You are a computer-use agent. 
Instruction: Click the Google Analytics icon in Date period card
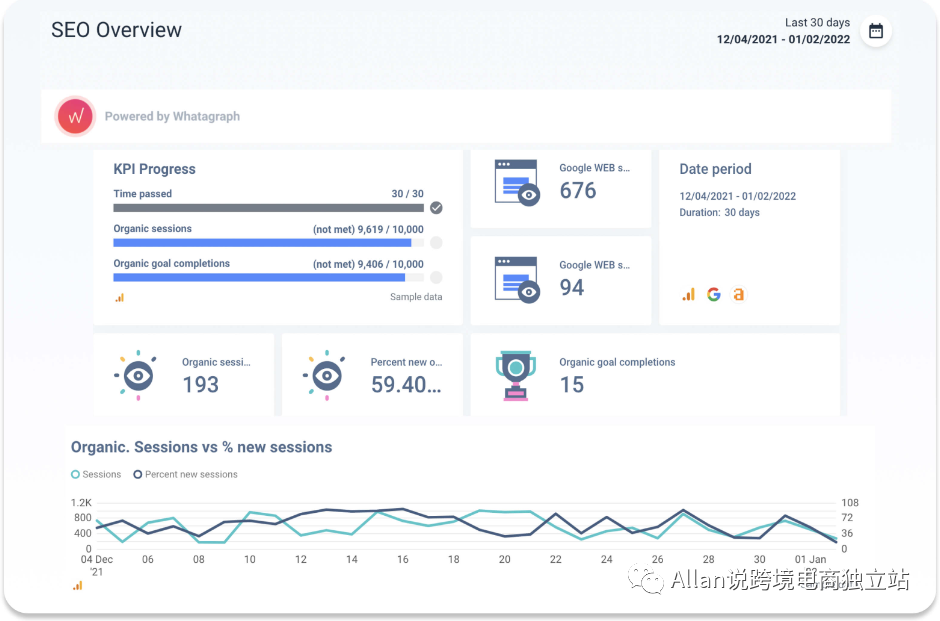688,294
